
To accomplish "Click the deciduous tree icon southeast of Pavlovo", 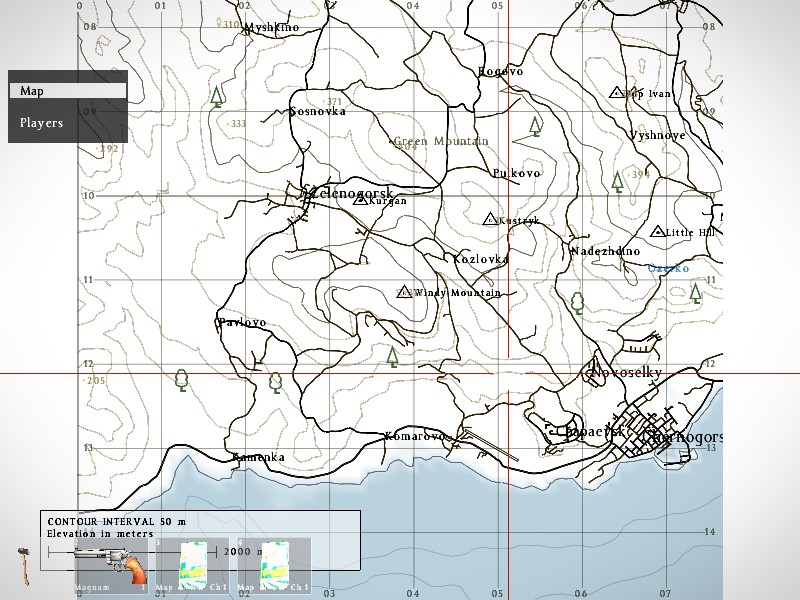I will (276, 383).
